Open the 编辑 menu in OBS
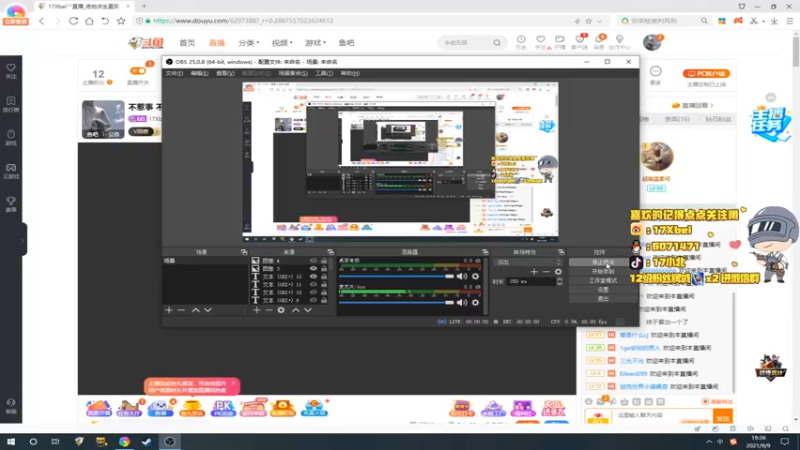This screenshot has width=800, height=450. click(199, 73)
